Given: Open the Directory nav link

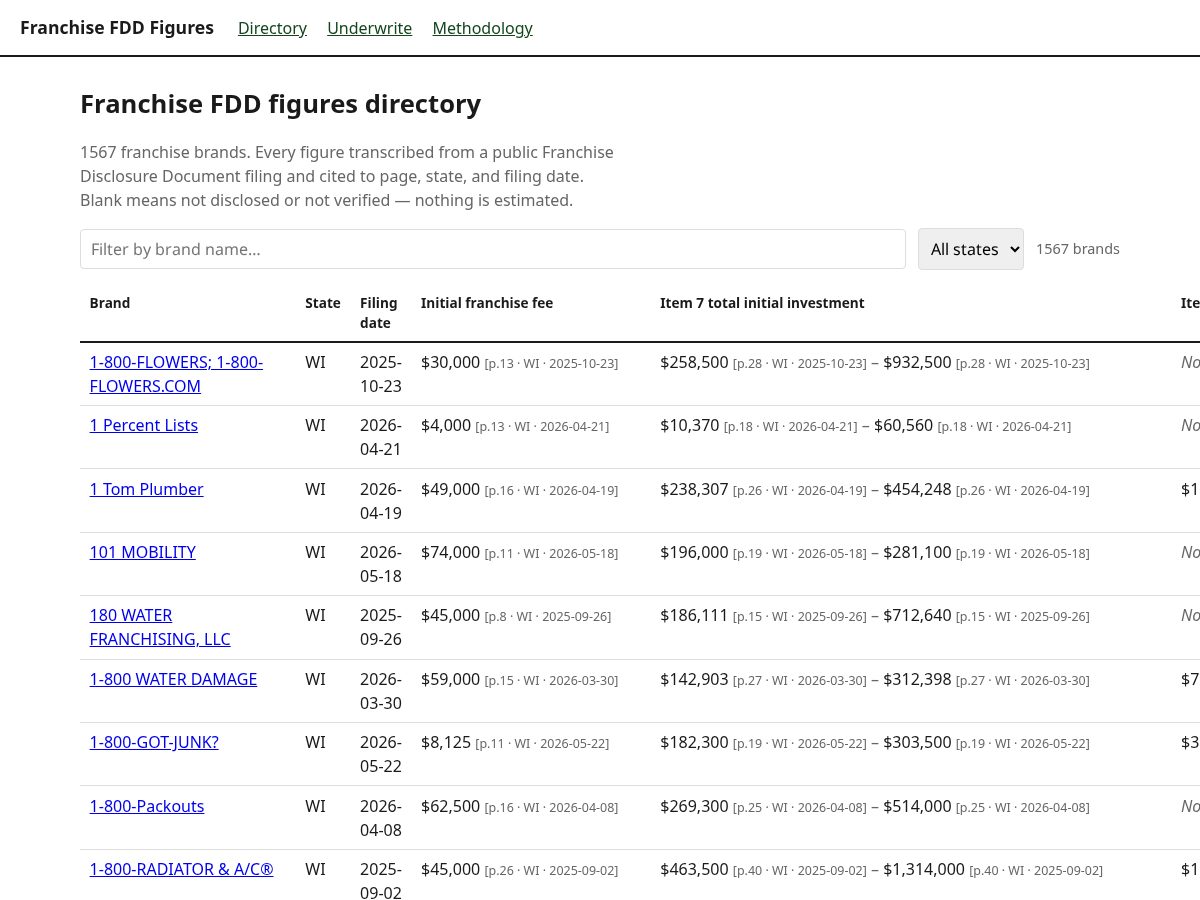Looking at the screenshot, I should pyautogui.click(x=272, y=28).
